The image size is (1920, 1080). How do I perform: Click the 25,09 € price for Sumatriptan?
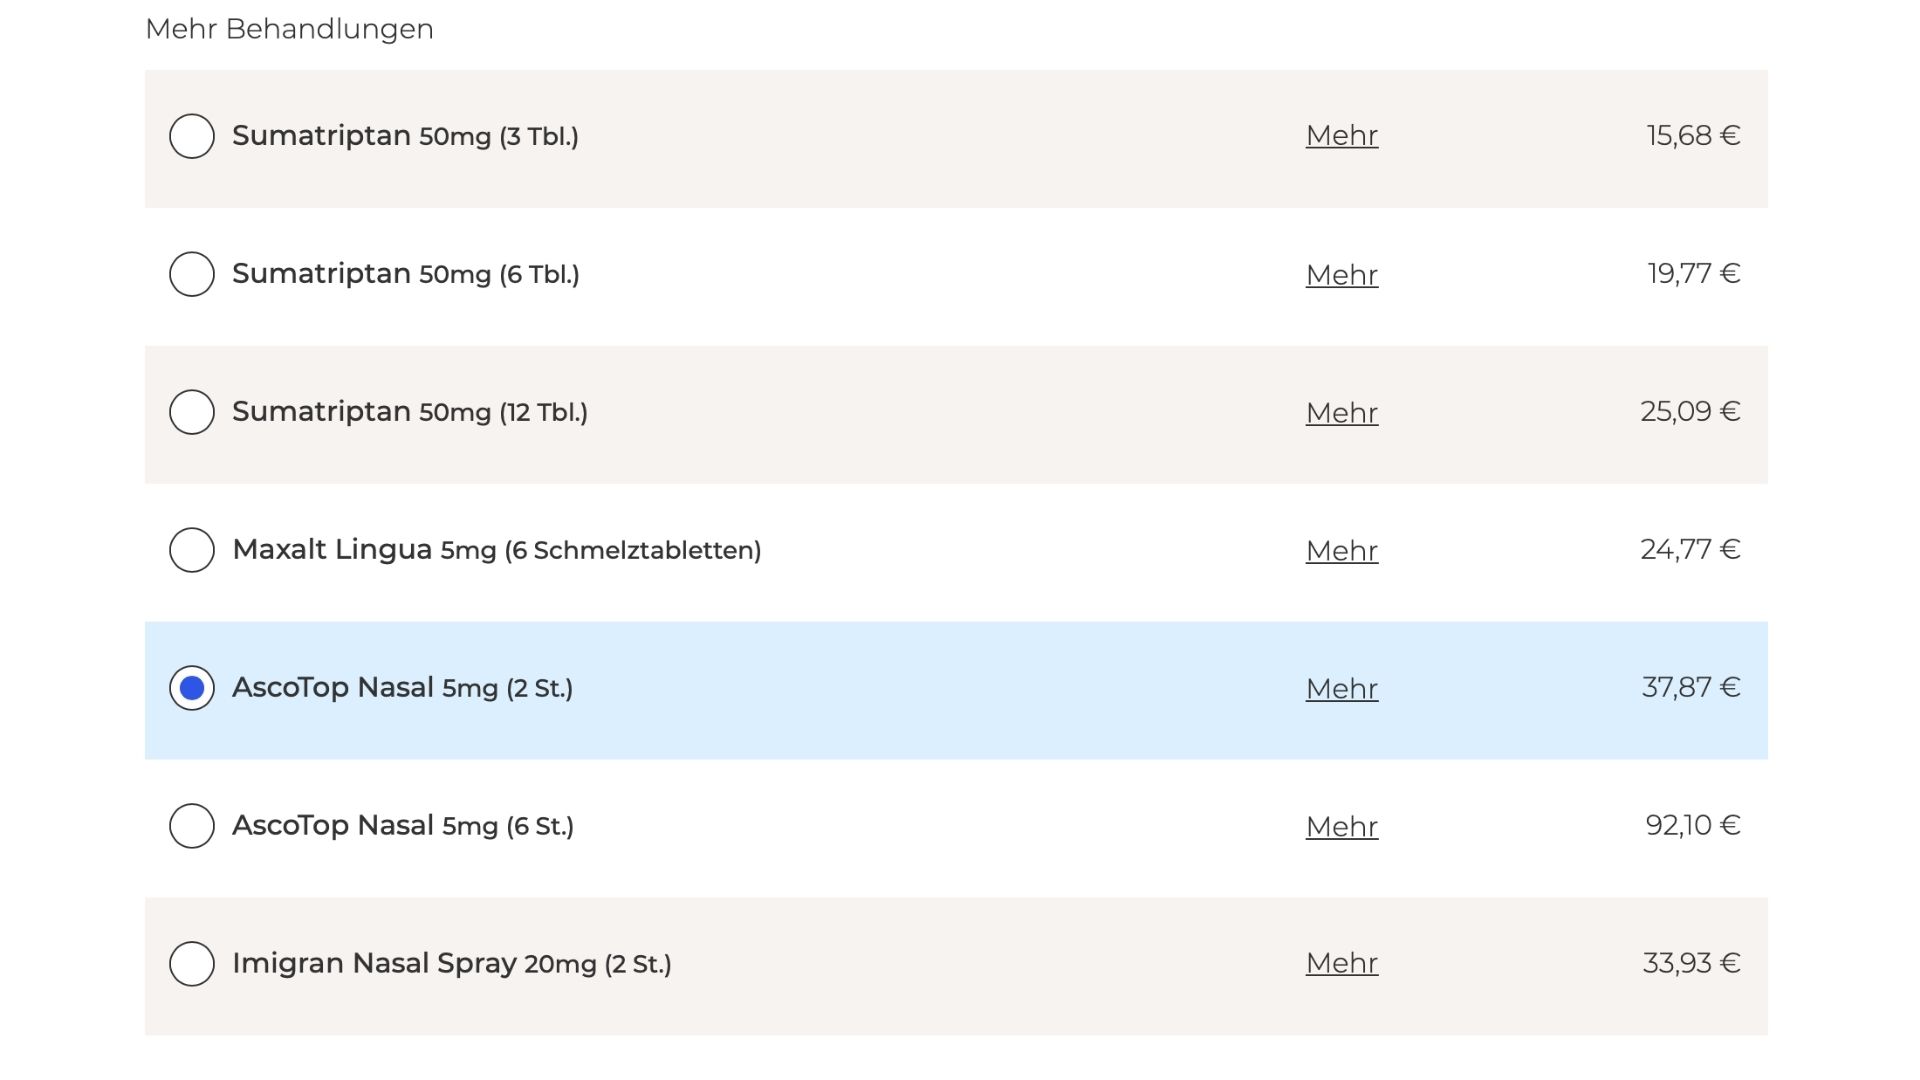pyautogui.click(x=1689, y=412)
